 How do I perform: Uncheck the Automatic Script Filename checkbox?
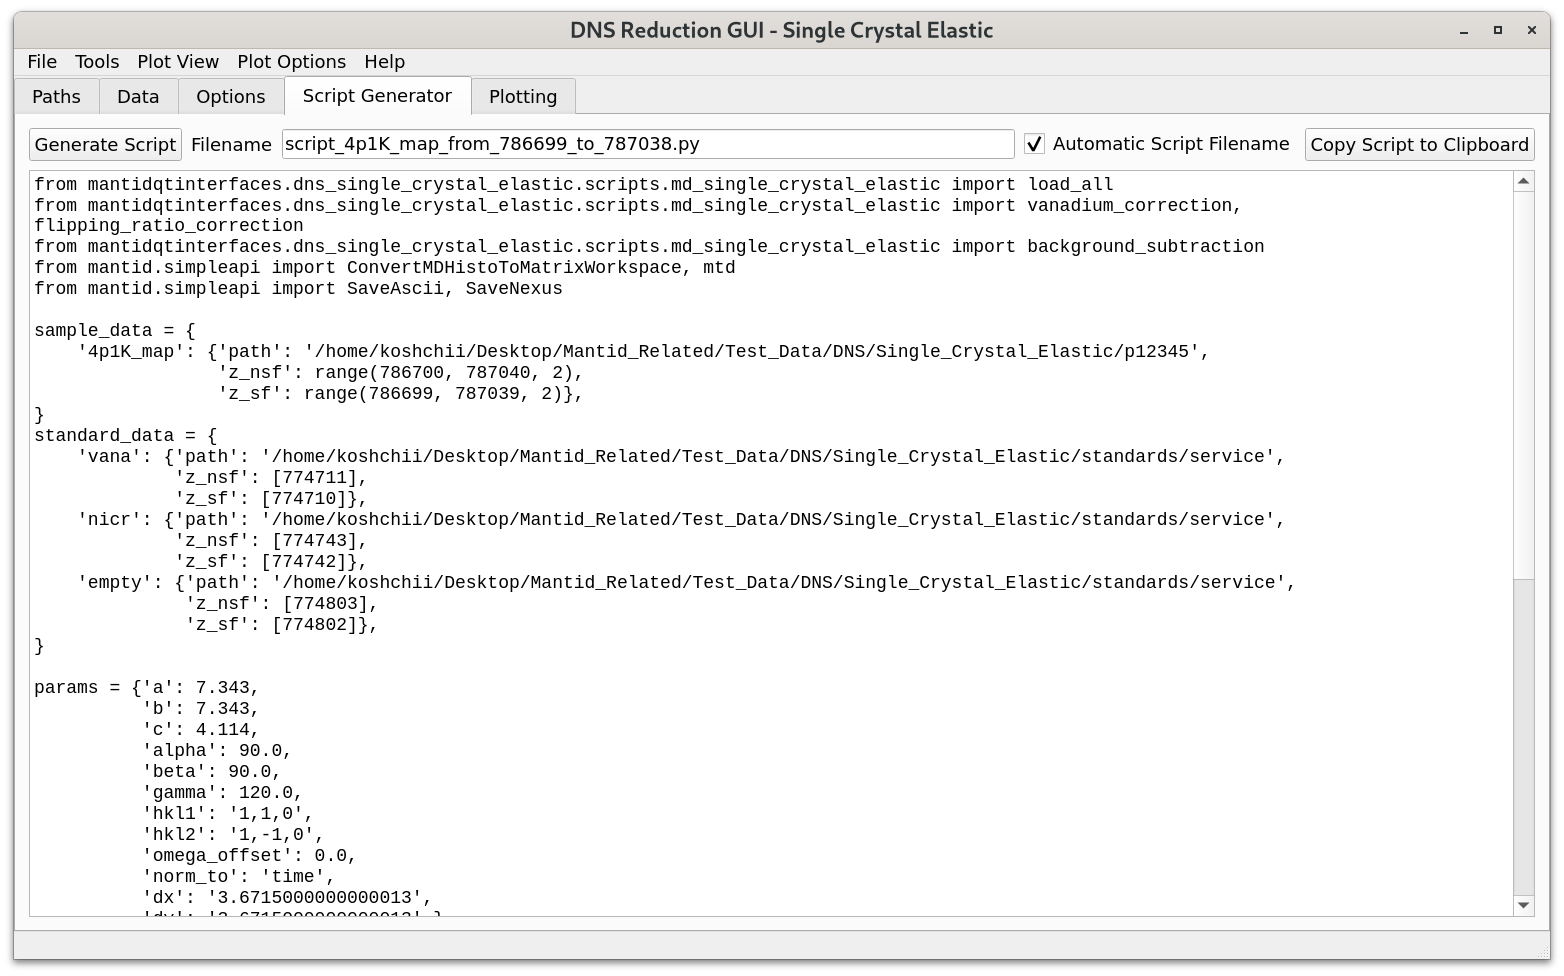tap(1035, 144)
